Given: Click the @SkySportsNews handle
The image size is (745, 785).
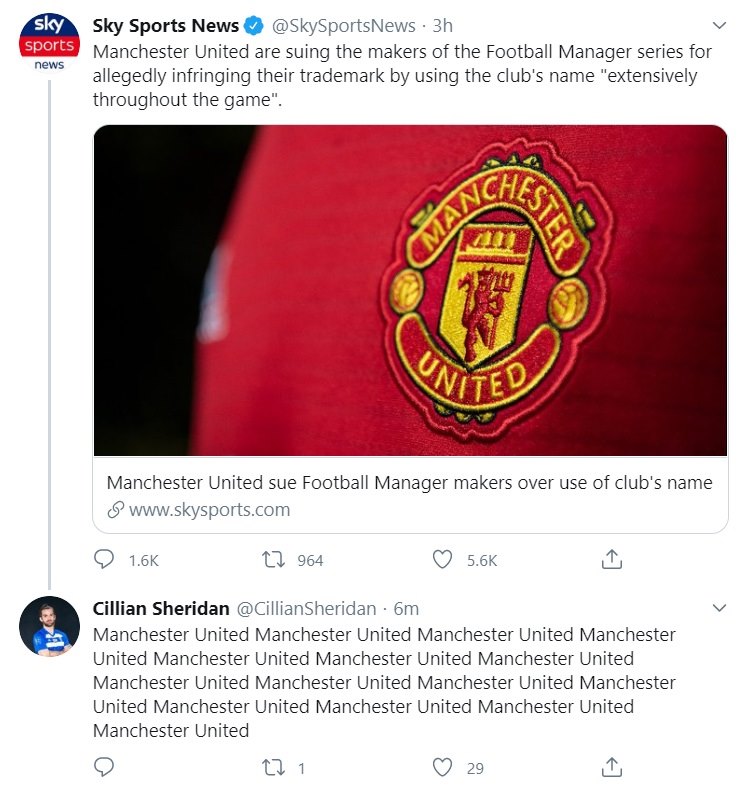Looking at the screenshot, I should (343, 26).
